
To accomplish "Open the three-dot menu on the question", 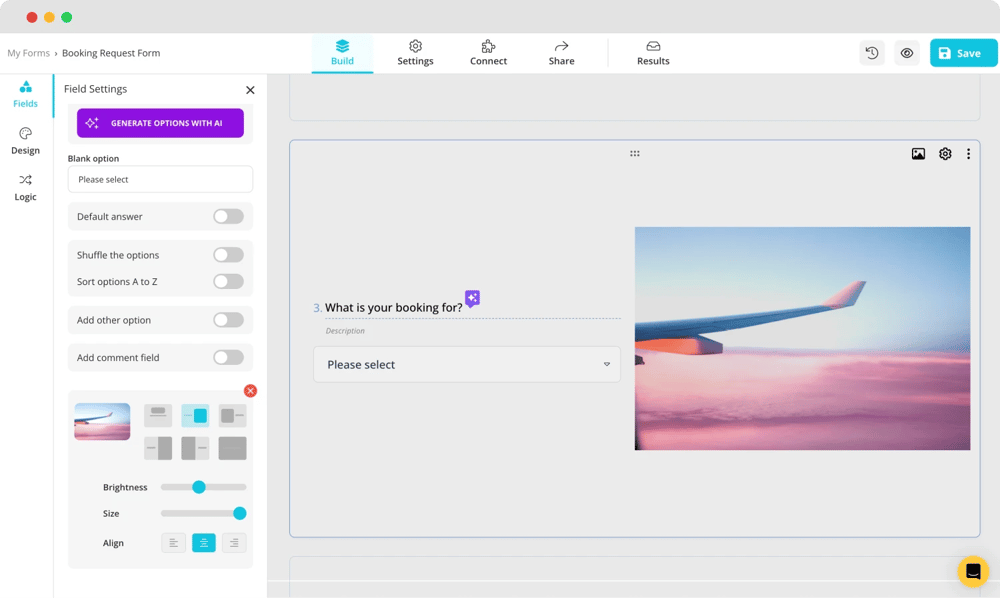I will [968, 153].
